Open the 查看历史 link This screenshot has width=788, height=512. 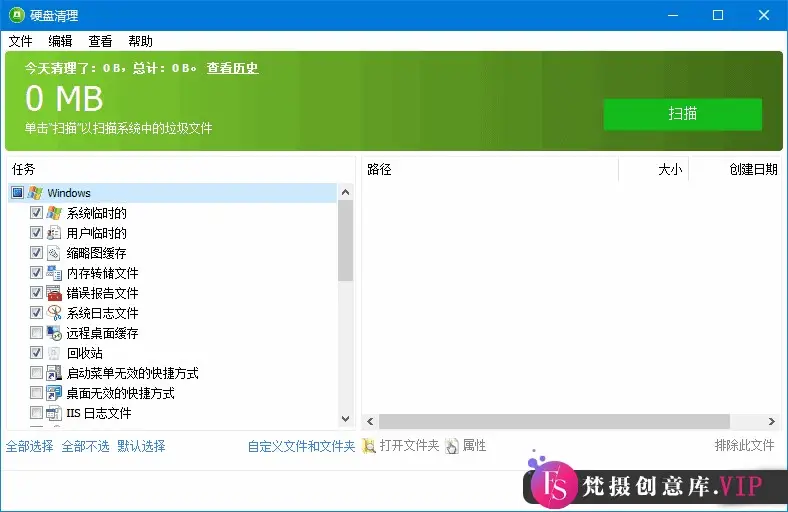click(233, 68)
